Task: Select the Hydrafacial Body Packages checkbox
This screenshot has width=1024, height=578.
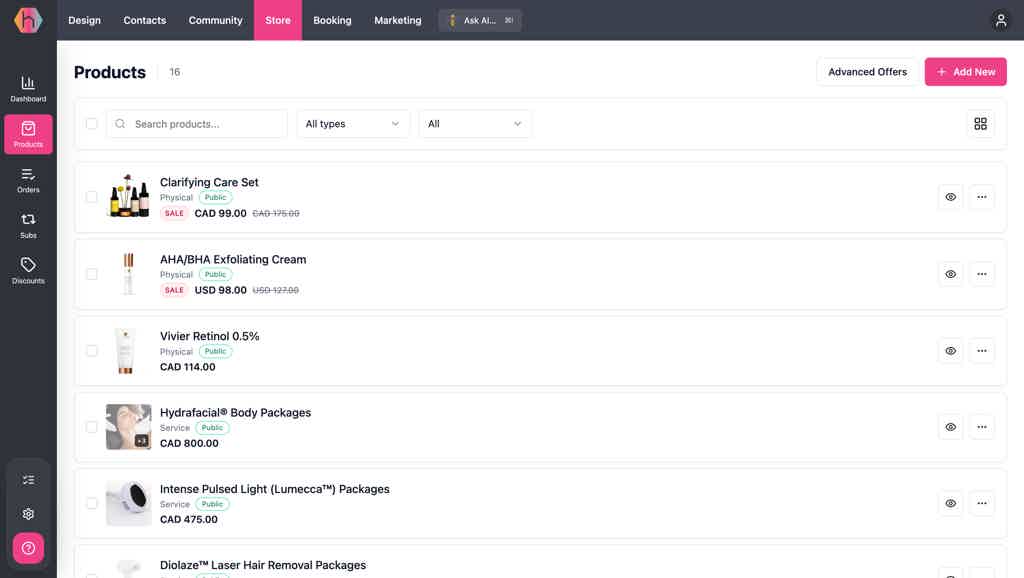Action: pos(91,427)
